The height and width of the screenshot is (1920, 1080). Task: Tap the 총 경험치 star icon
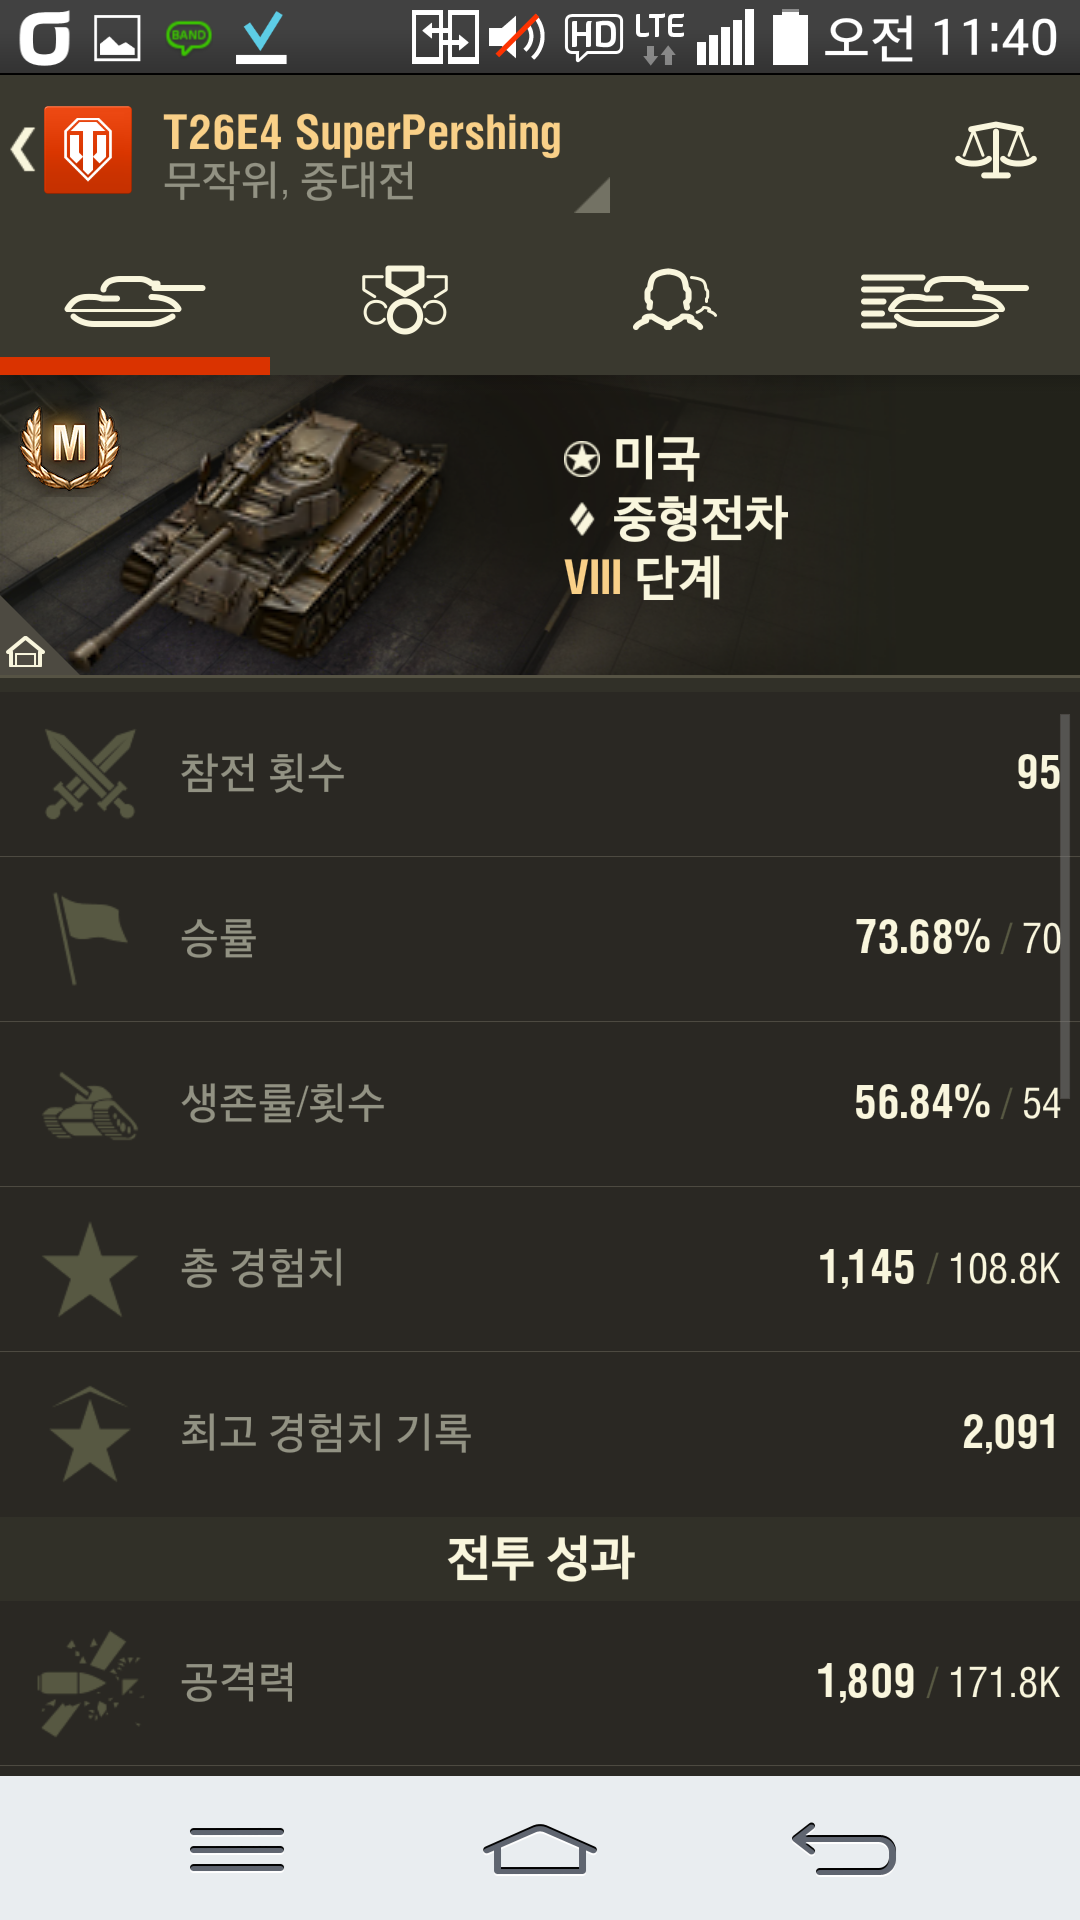(x=90, y=1269)
